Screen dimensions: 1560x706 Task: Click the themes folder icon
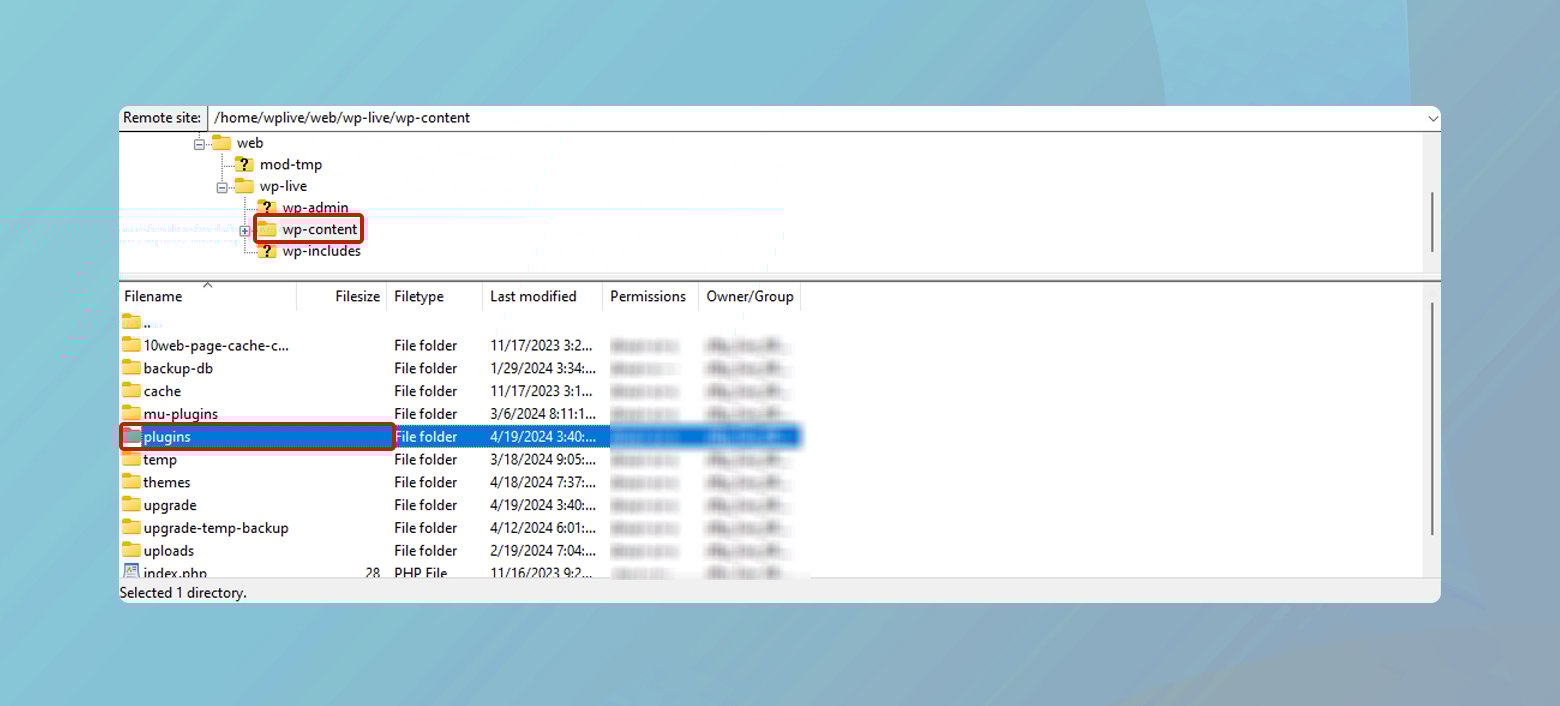(132, 482)
